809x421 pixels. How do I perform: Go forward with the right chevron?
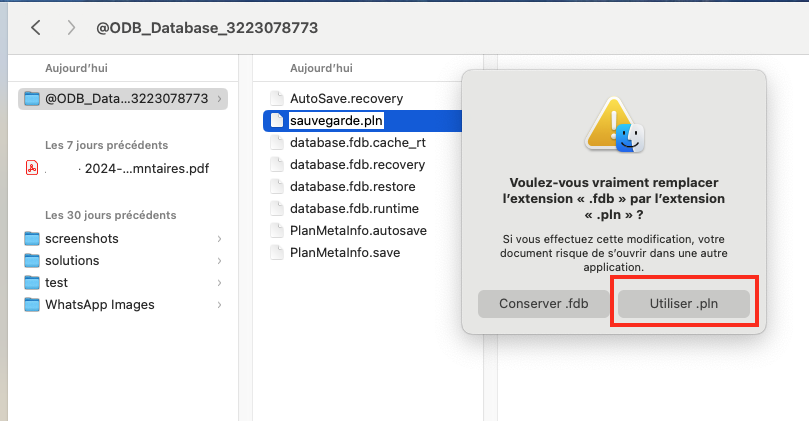point(71,27)
